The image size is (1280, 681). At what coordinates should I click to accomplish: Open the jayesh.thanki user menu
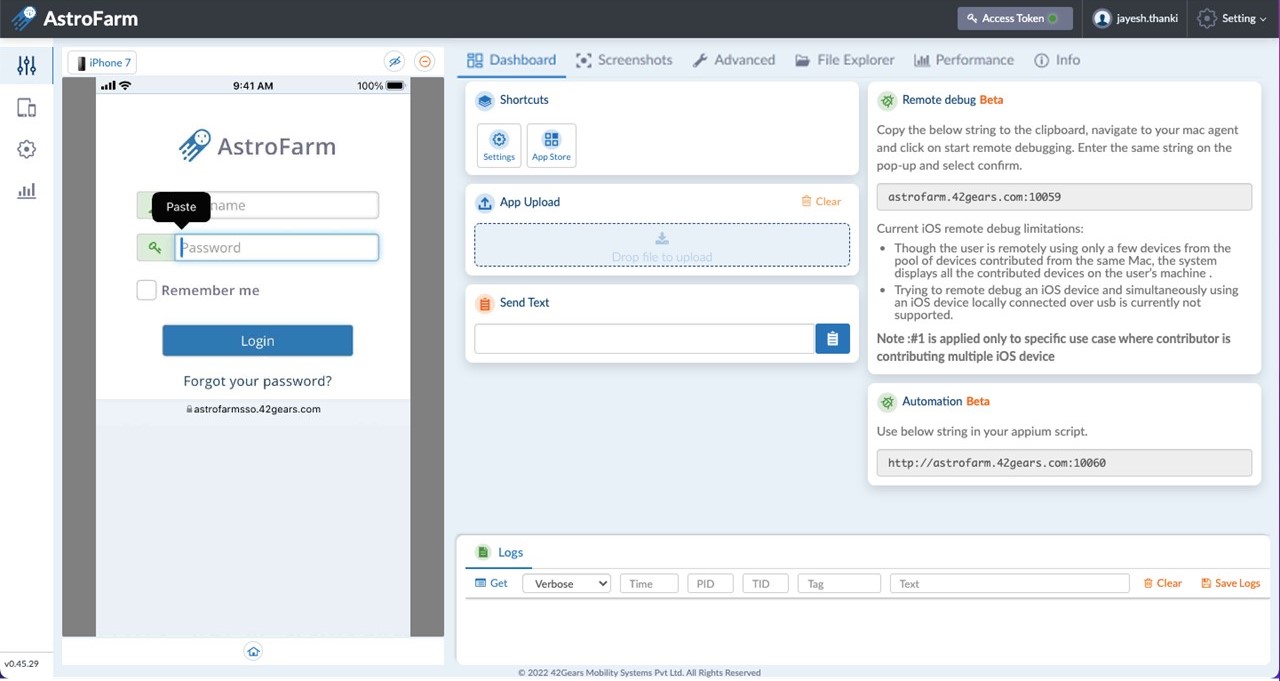coord(1135,18)
